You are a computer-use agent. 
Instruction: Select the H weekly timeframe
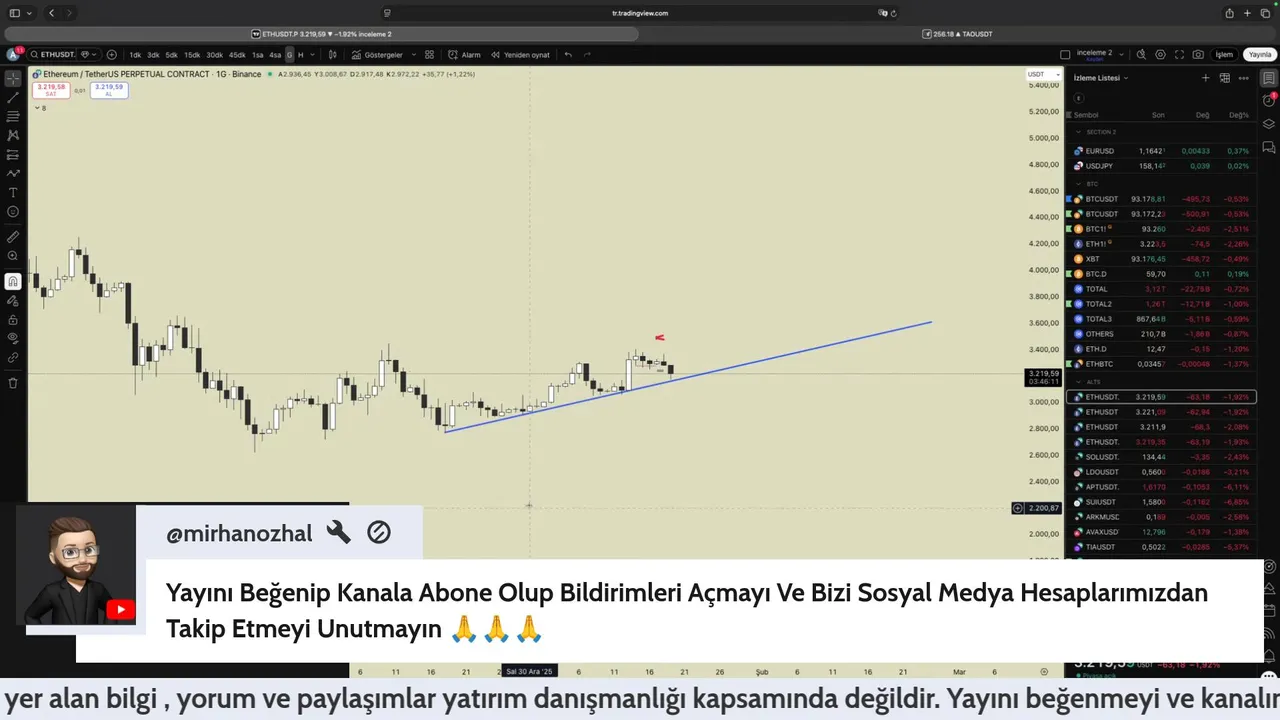(x=300, y=55)
